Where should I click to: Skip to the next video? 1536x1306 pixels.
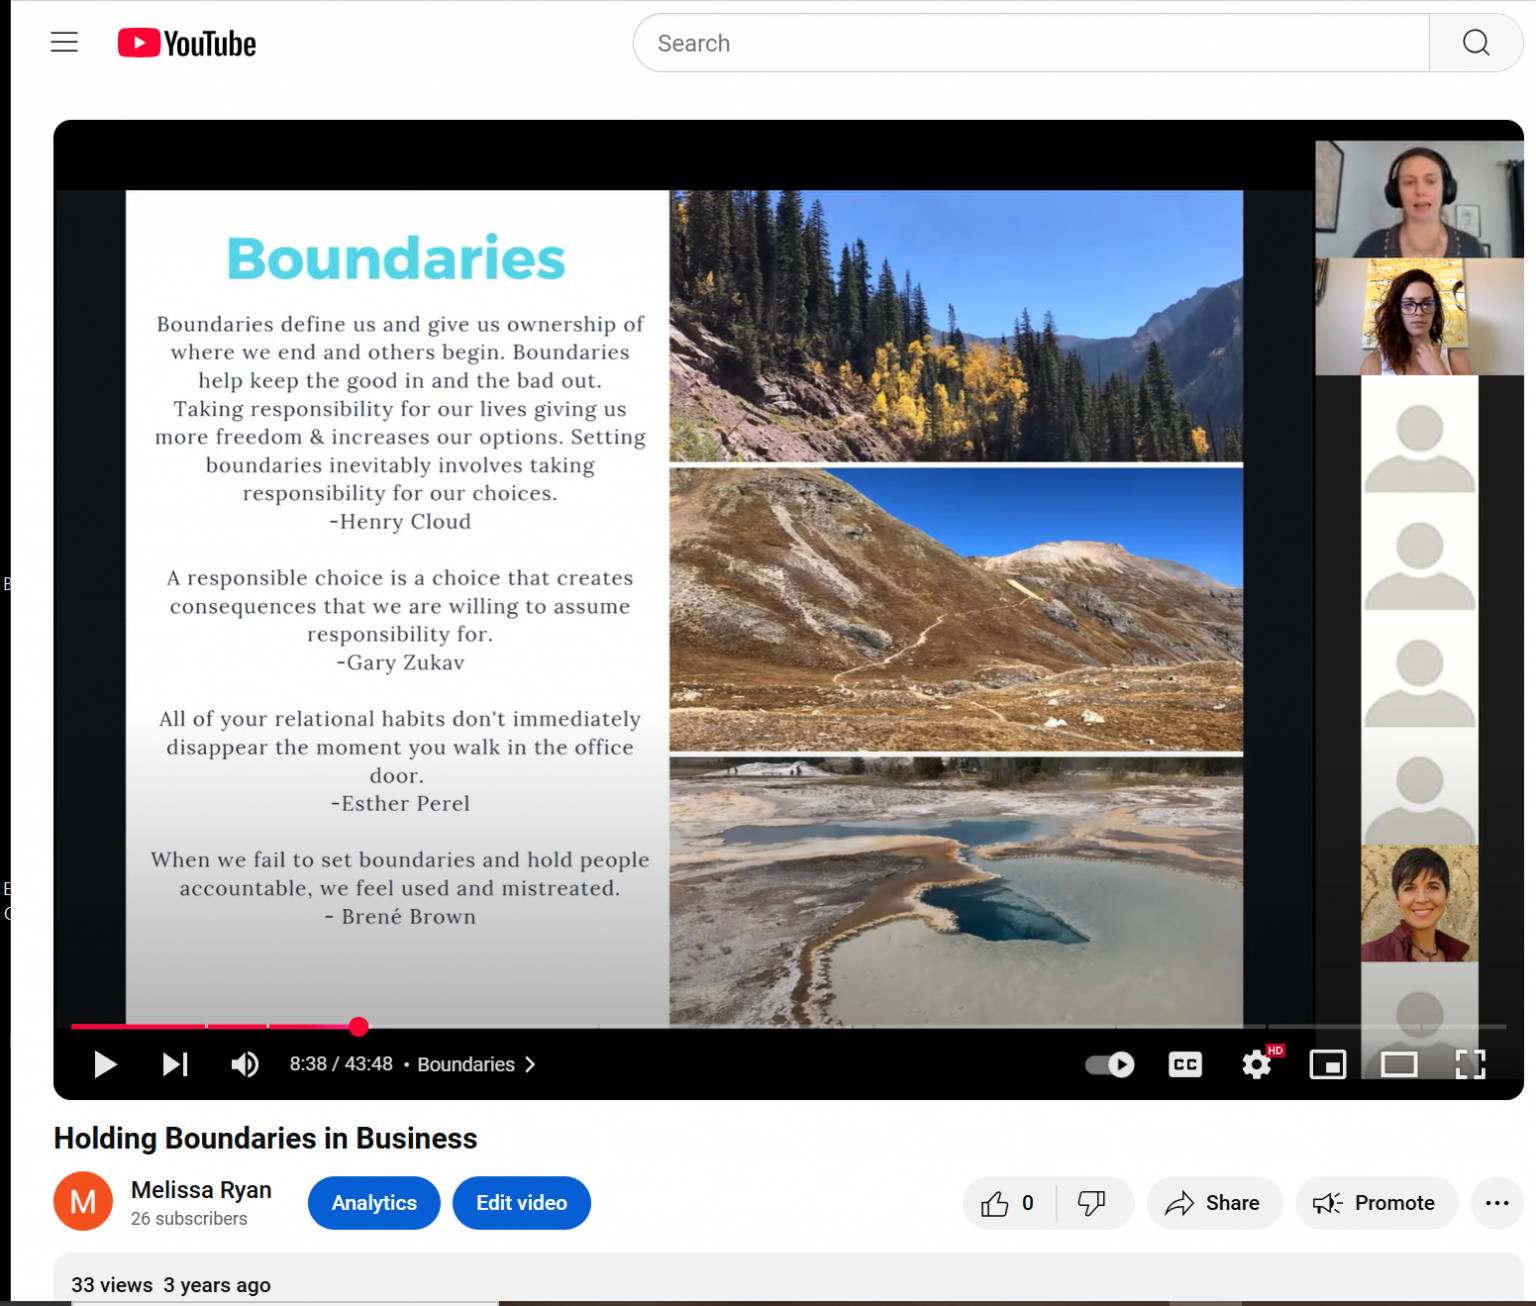[175, 1064]
